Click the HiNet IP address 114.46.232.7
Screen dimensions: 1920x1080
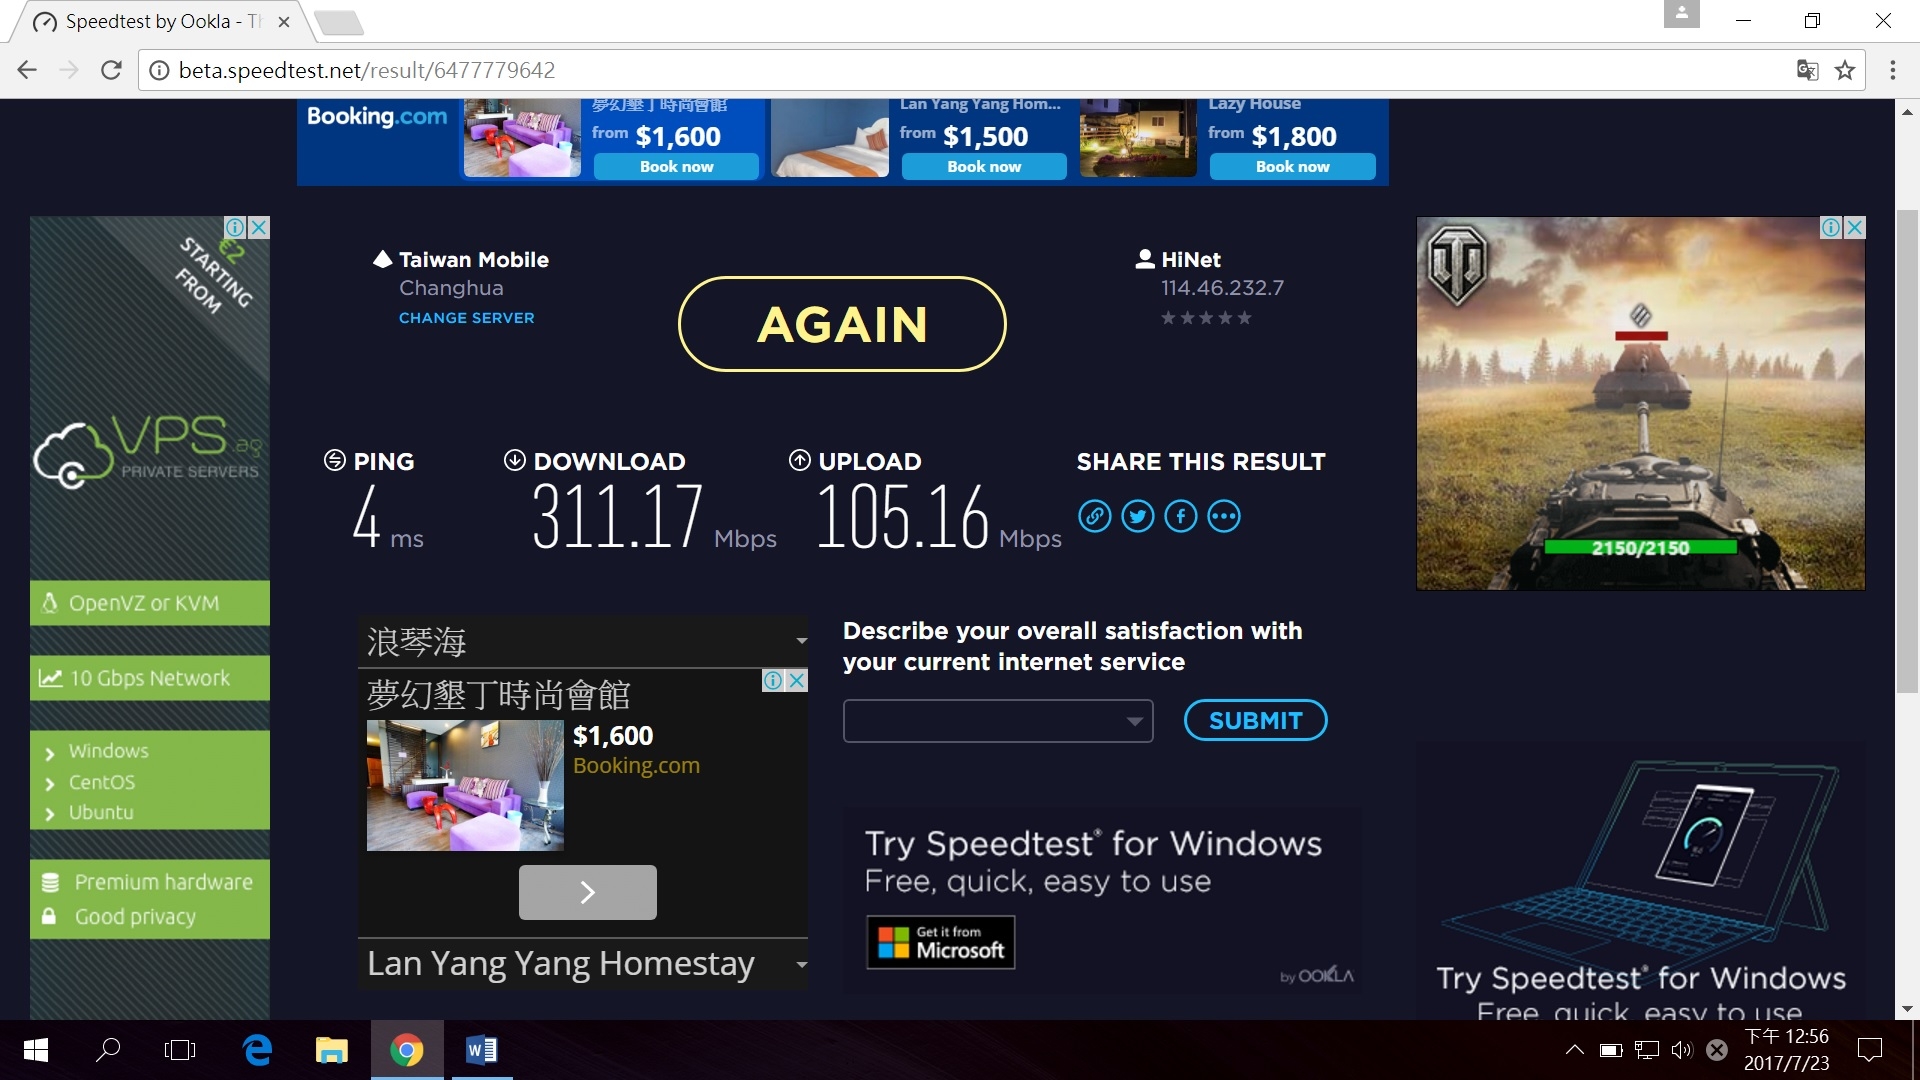coord(1222,288)
